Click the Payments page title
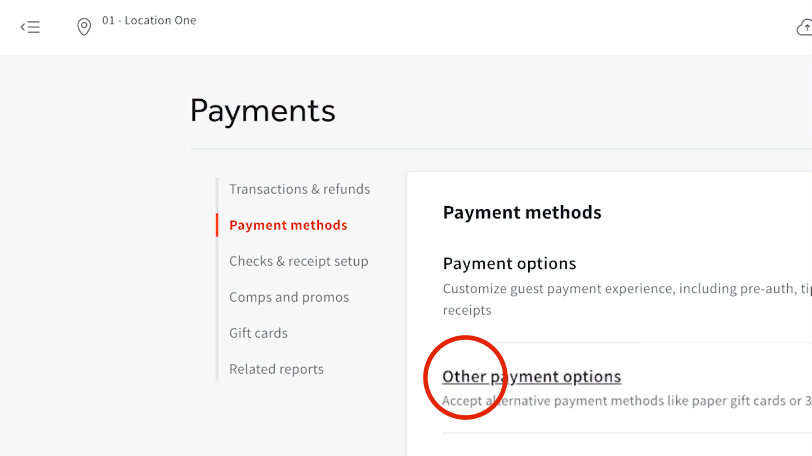The width and height of the screenshot is (812, 456). 262,110
